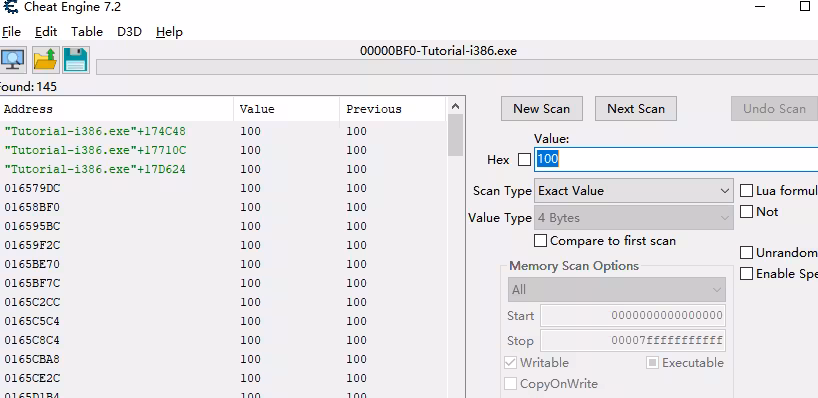Toggle the Unrandomizer checkbox
Image resolution: width=818 pixels, height=398 pixels.
[747, 253]
